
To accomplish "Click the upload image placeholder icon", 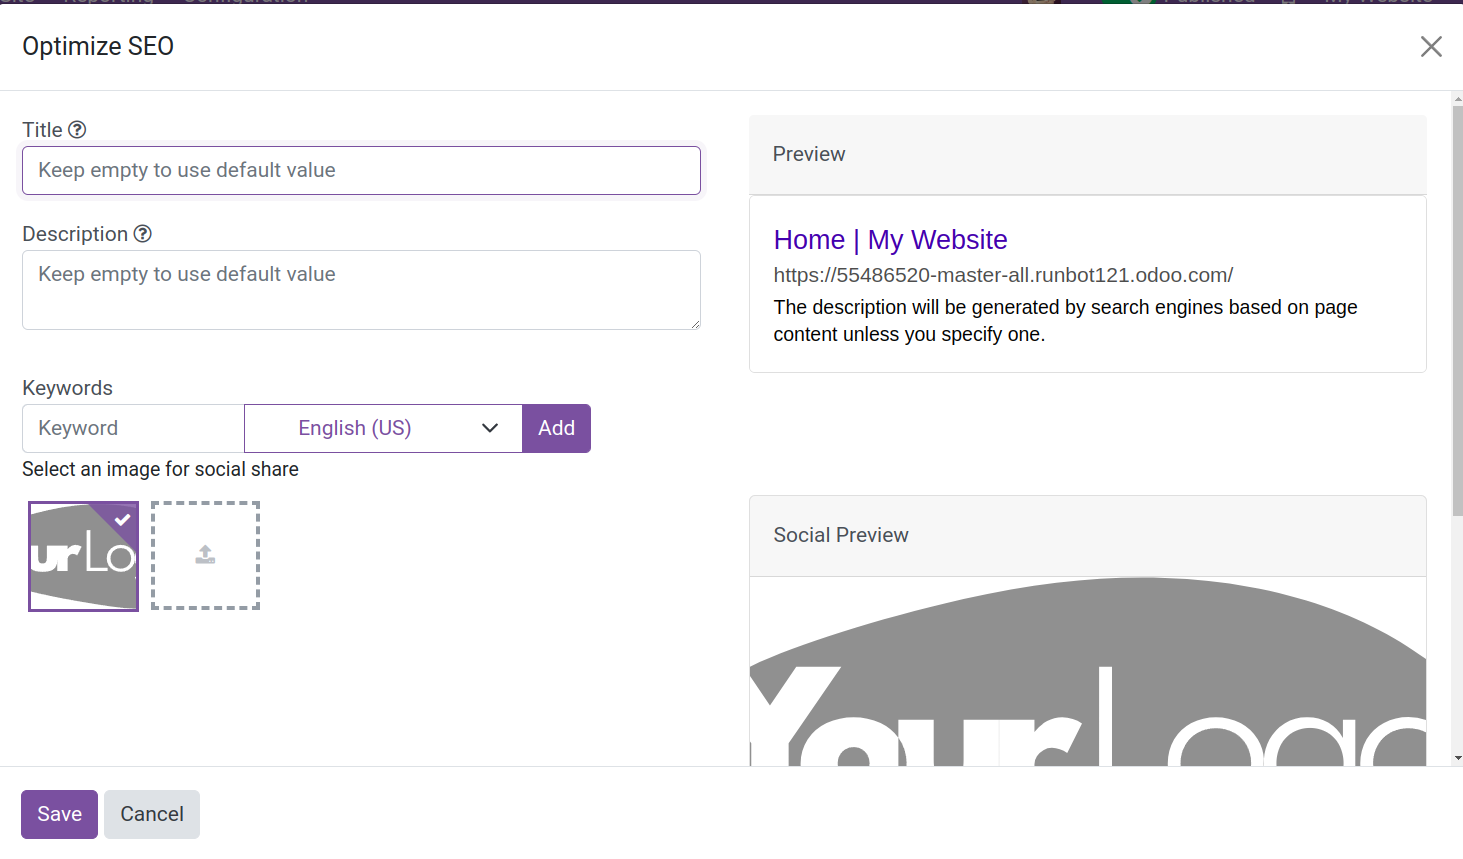I will point(205,555).
